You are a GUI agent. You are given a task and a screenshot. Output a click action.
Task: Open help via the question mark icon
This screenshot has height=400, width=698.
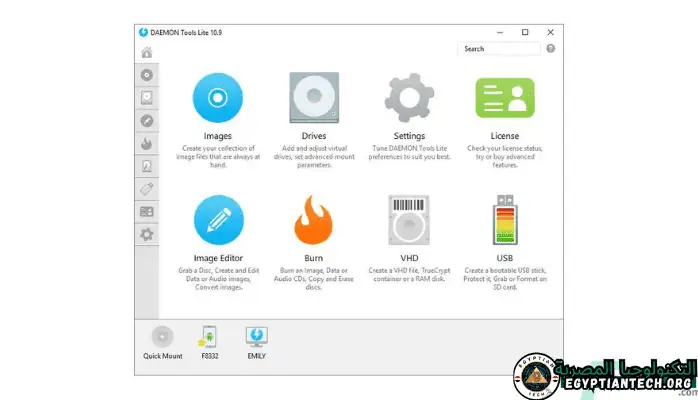point(551,48)
